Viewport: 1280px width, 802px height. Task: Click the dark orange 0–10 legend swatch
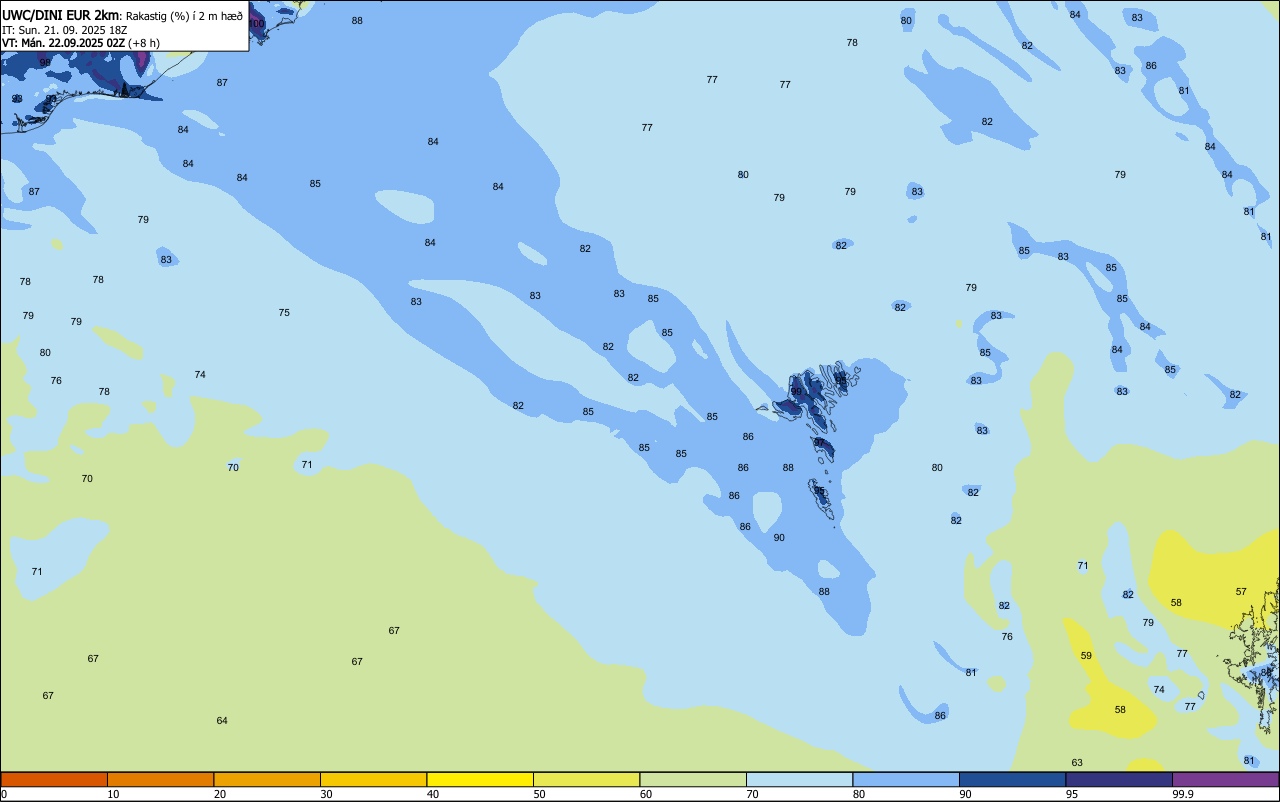click(x=54, y=779)
